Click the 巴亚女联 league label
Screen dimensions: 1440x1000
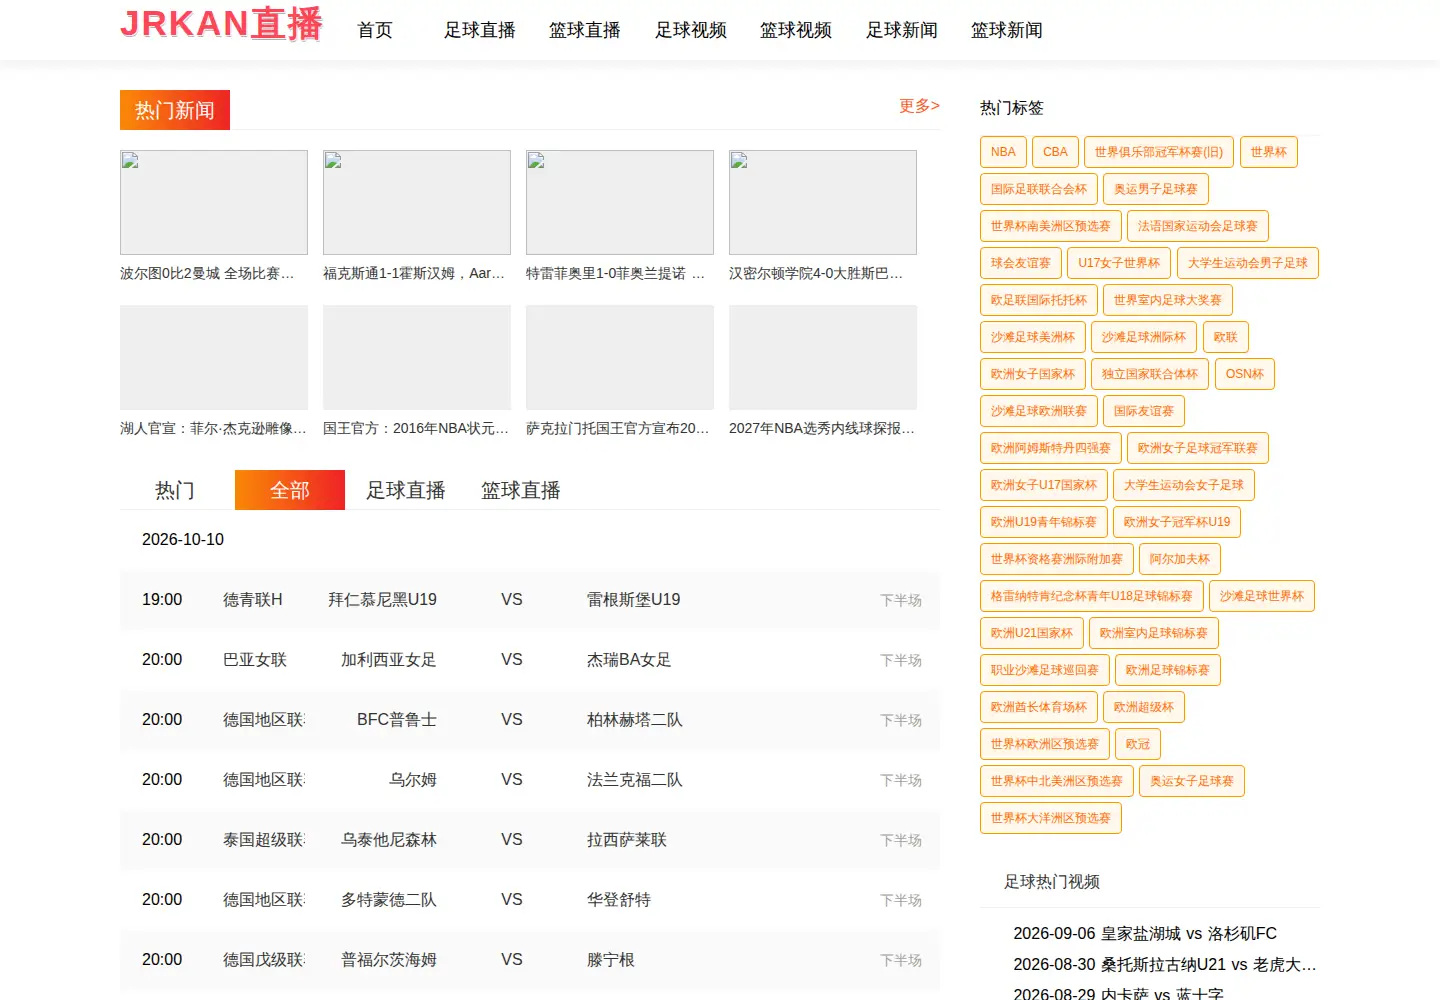coord(255,660)
